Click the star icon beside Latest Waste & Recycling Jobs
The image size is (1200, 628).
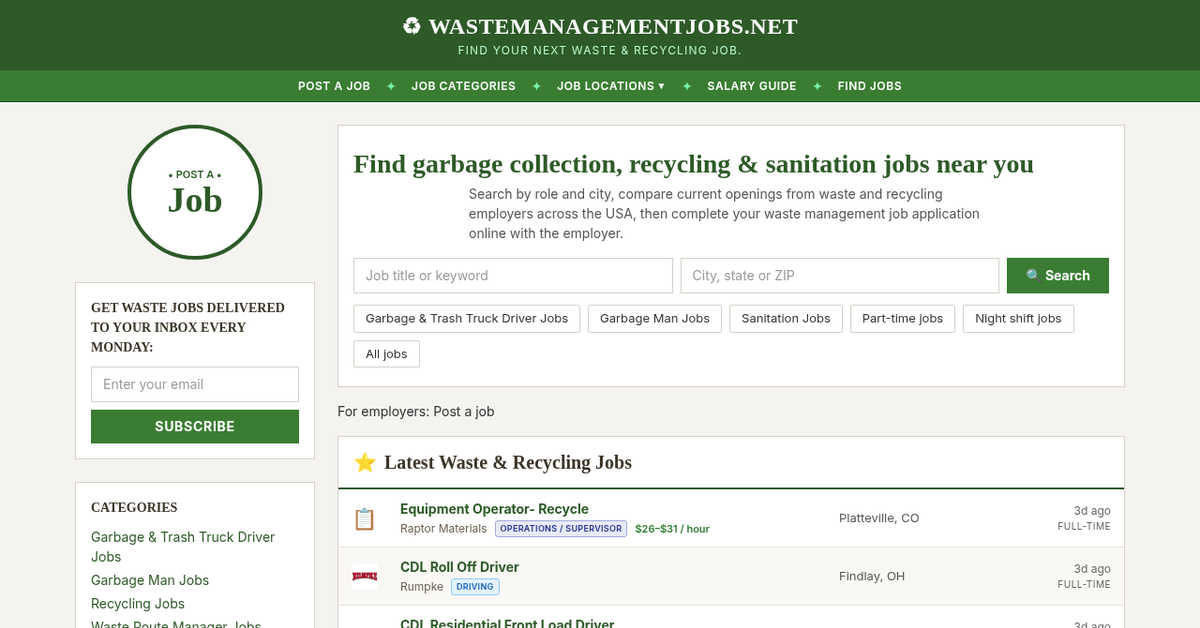(365, 462)
